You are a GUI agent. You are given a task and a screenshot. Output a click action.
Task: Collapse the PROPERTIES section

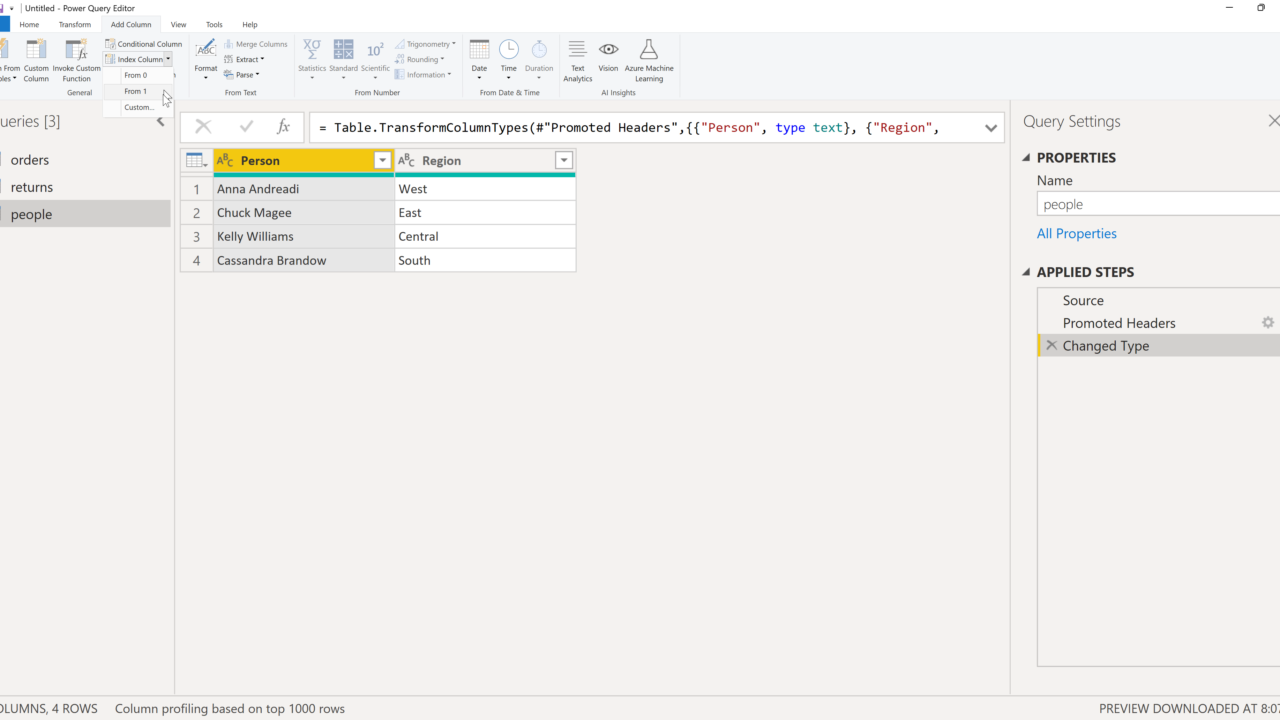pyautogui.click(x=1027, y=158)
